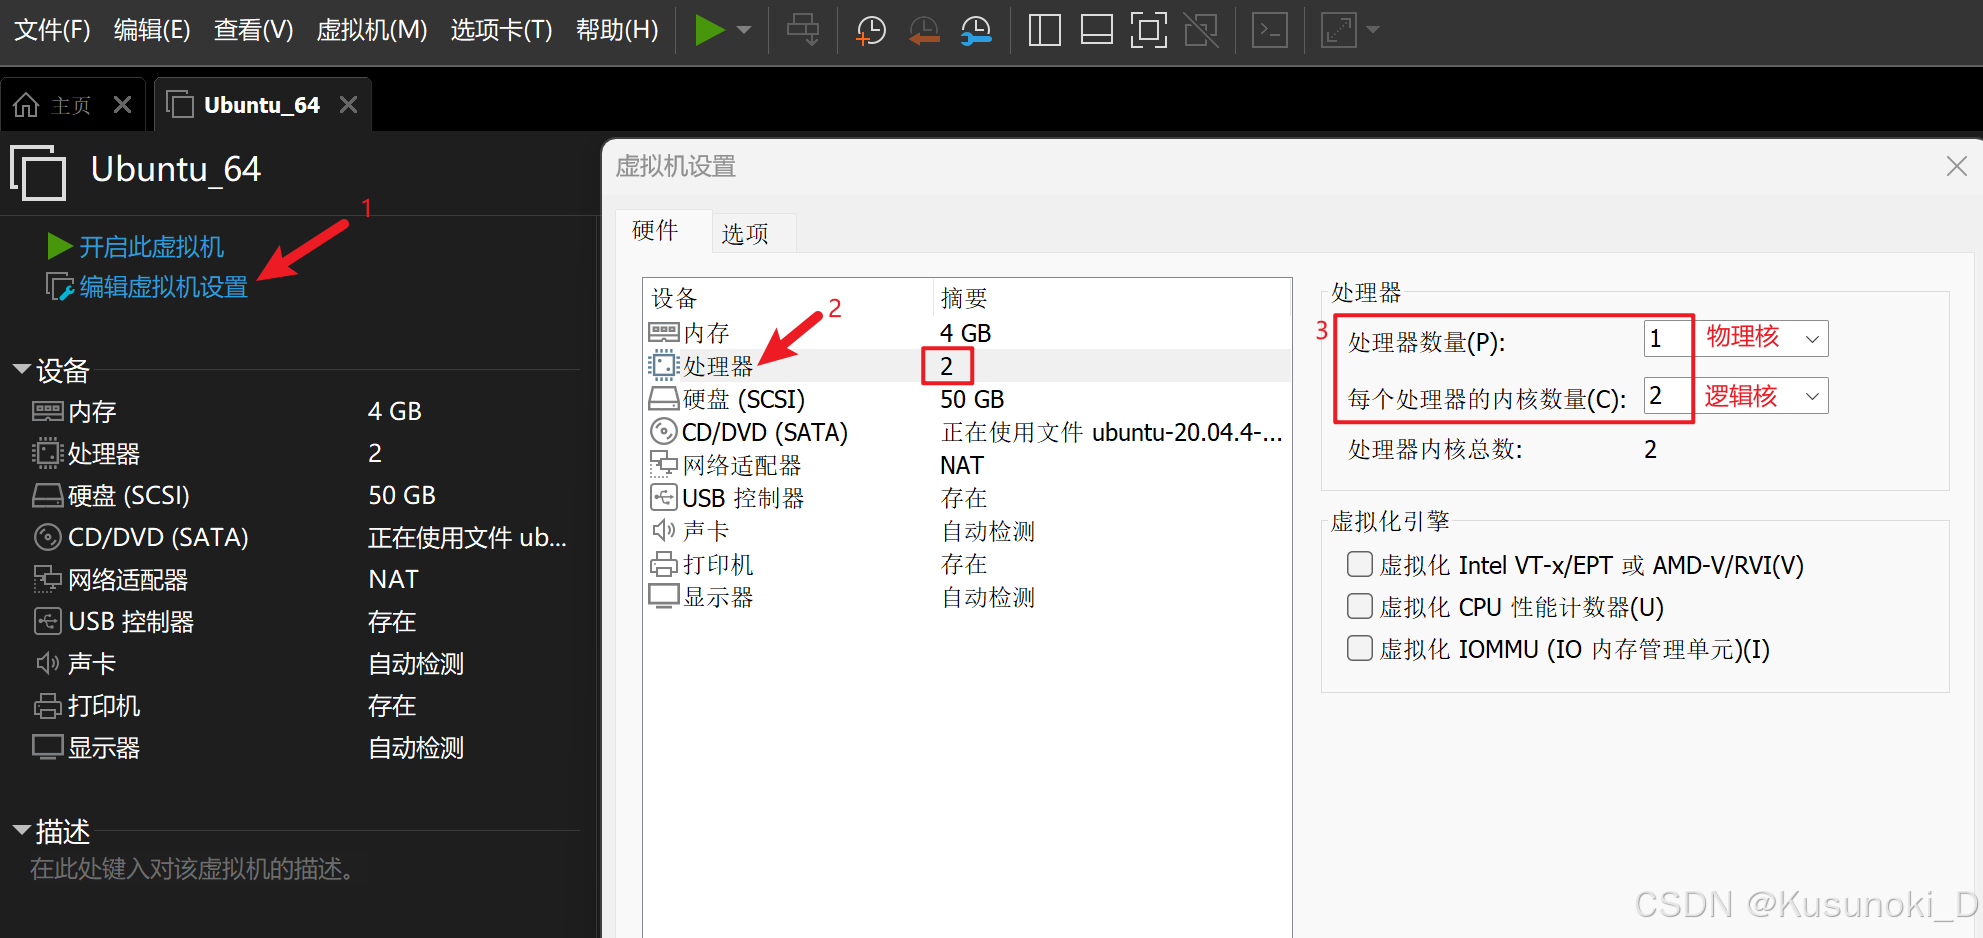The image size is (1983, 938).
Task: Open the 文件(F) menu
Action: coord(52,30)
